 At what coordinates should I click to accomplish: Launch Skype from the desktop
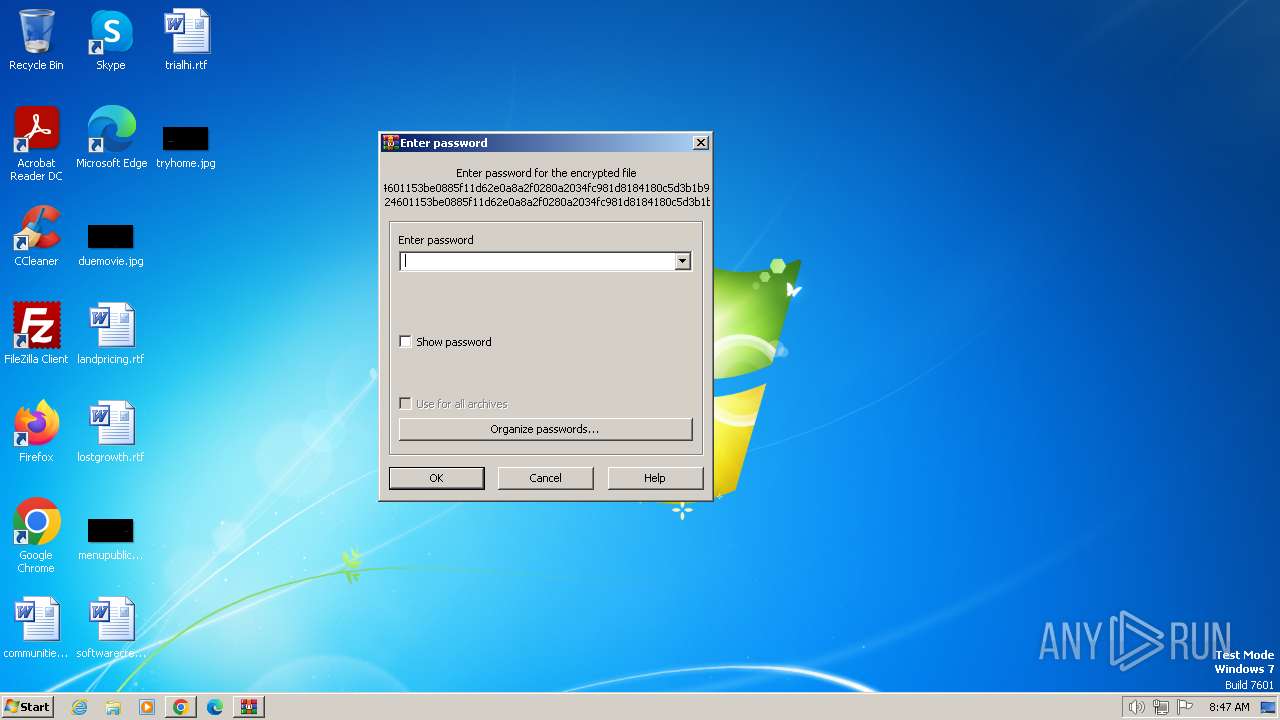(x=110, y=40)
